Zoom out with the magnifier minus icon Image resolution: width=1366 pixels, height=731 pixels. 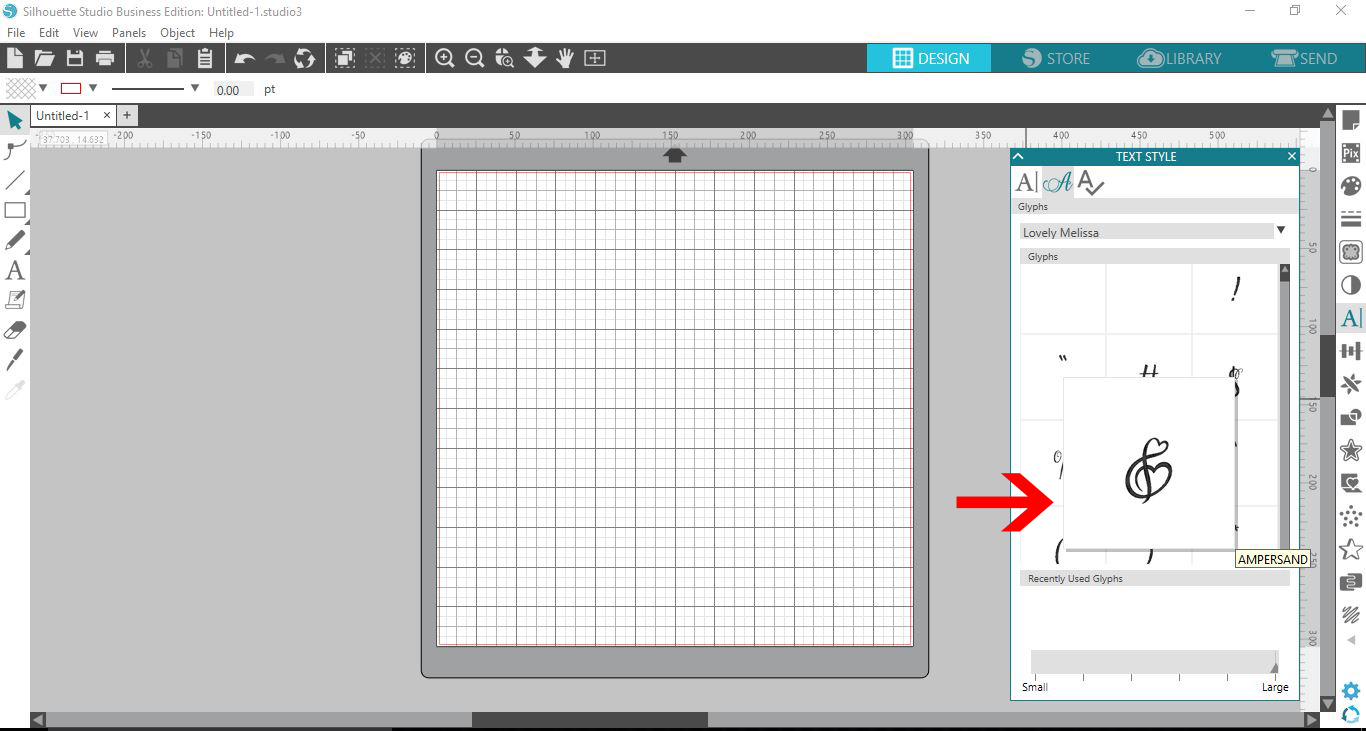coord(475,58)
